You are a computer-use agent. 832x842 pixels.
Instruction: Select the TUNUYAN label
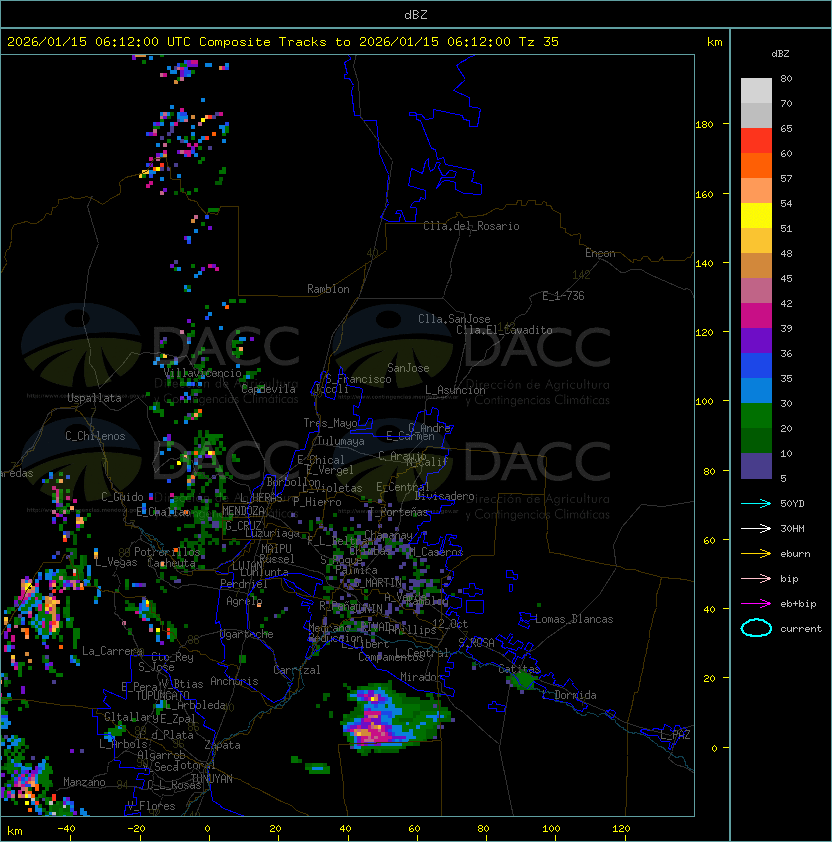[x=212, y=779]
